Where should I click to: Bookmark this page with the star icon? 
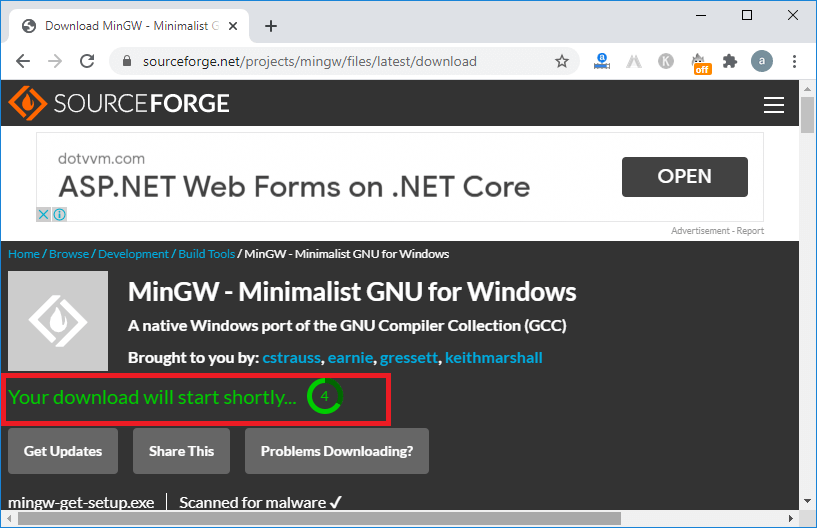(x=562, y=62)
